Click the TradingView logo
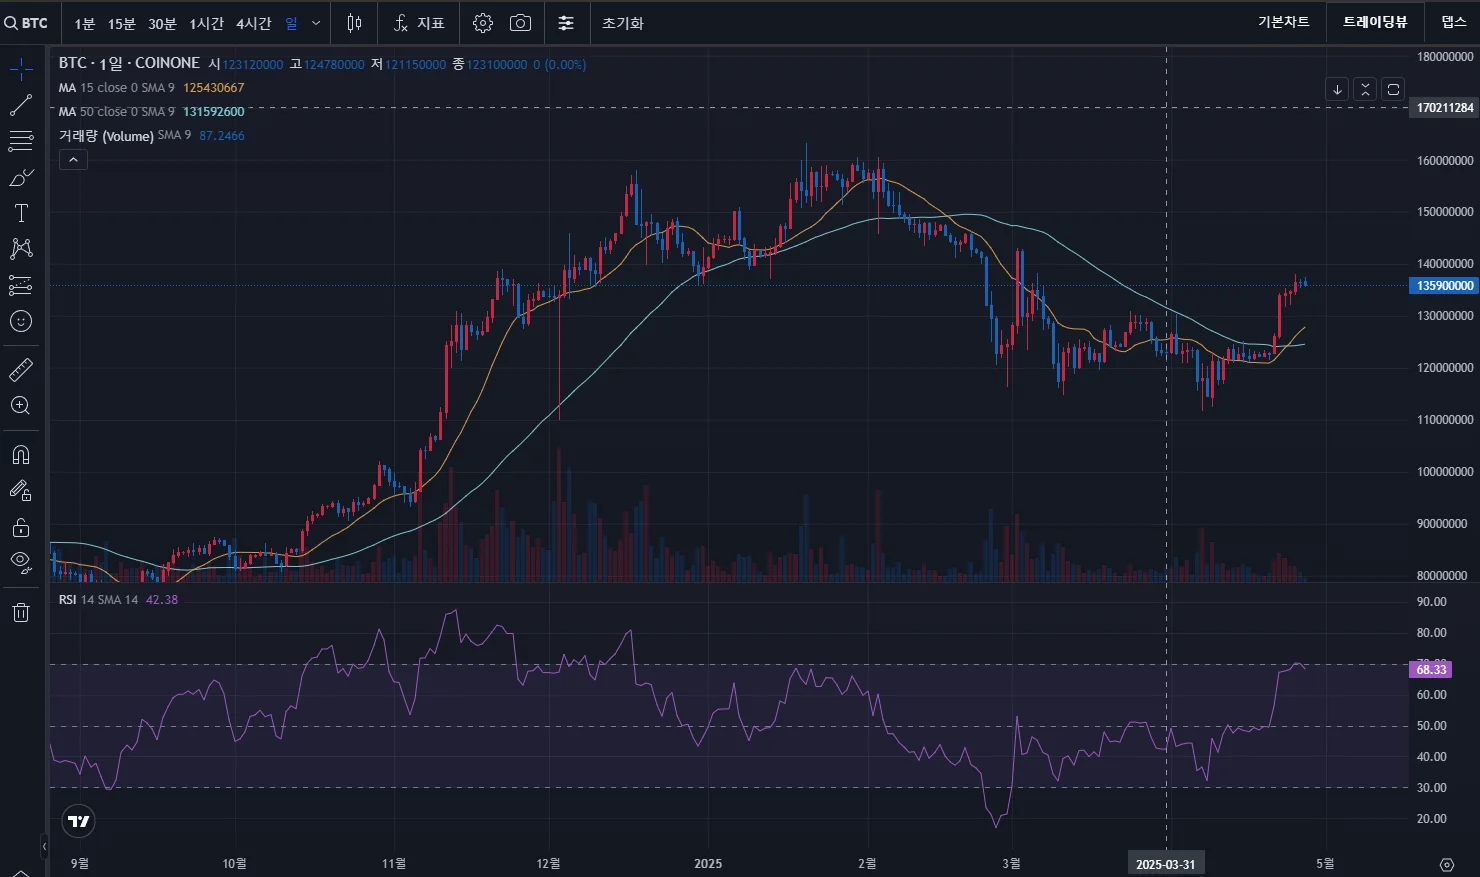The height and width of the screenshot is (877, 1480). pyautogui.click(x=78, y=822)
